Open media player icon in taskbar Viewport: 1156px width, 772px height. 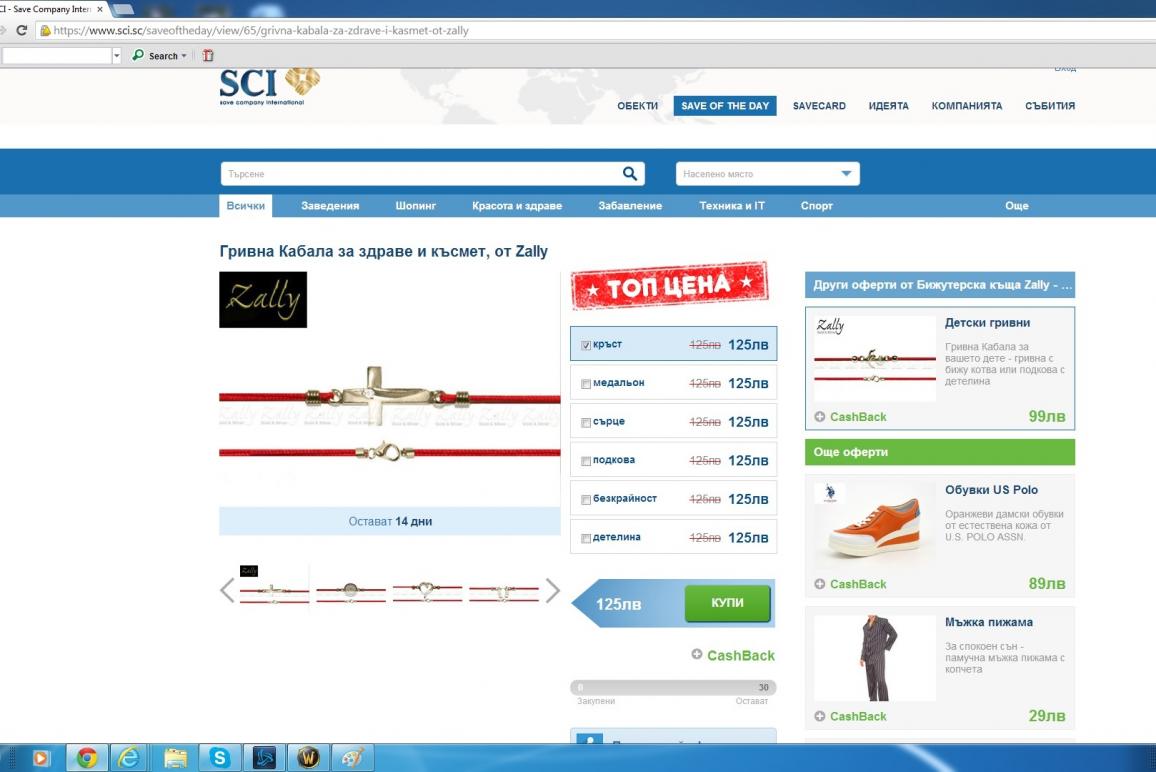[41, 757]
